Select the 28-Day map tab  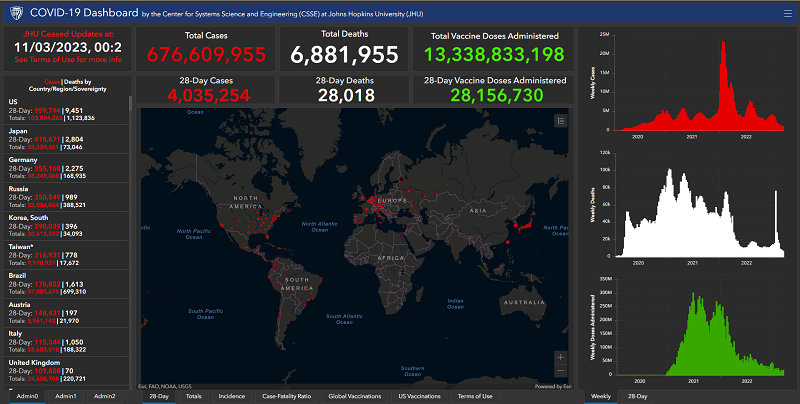159,396
